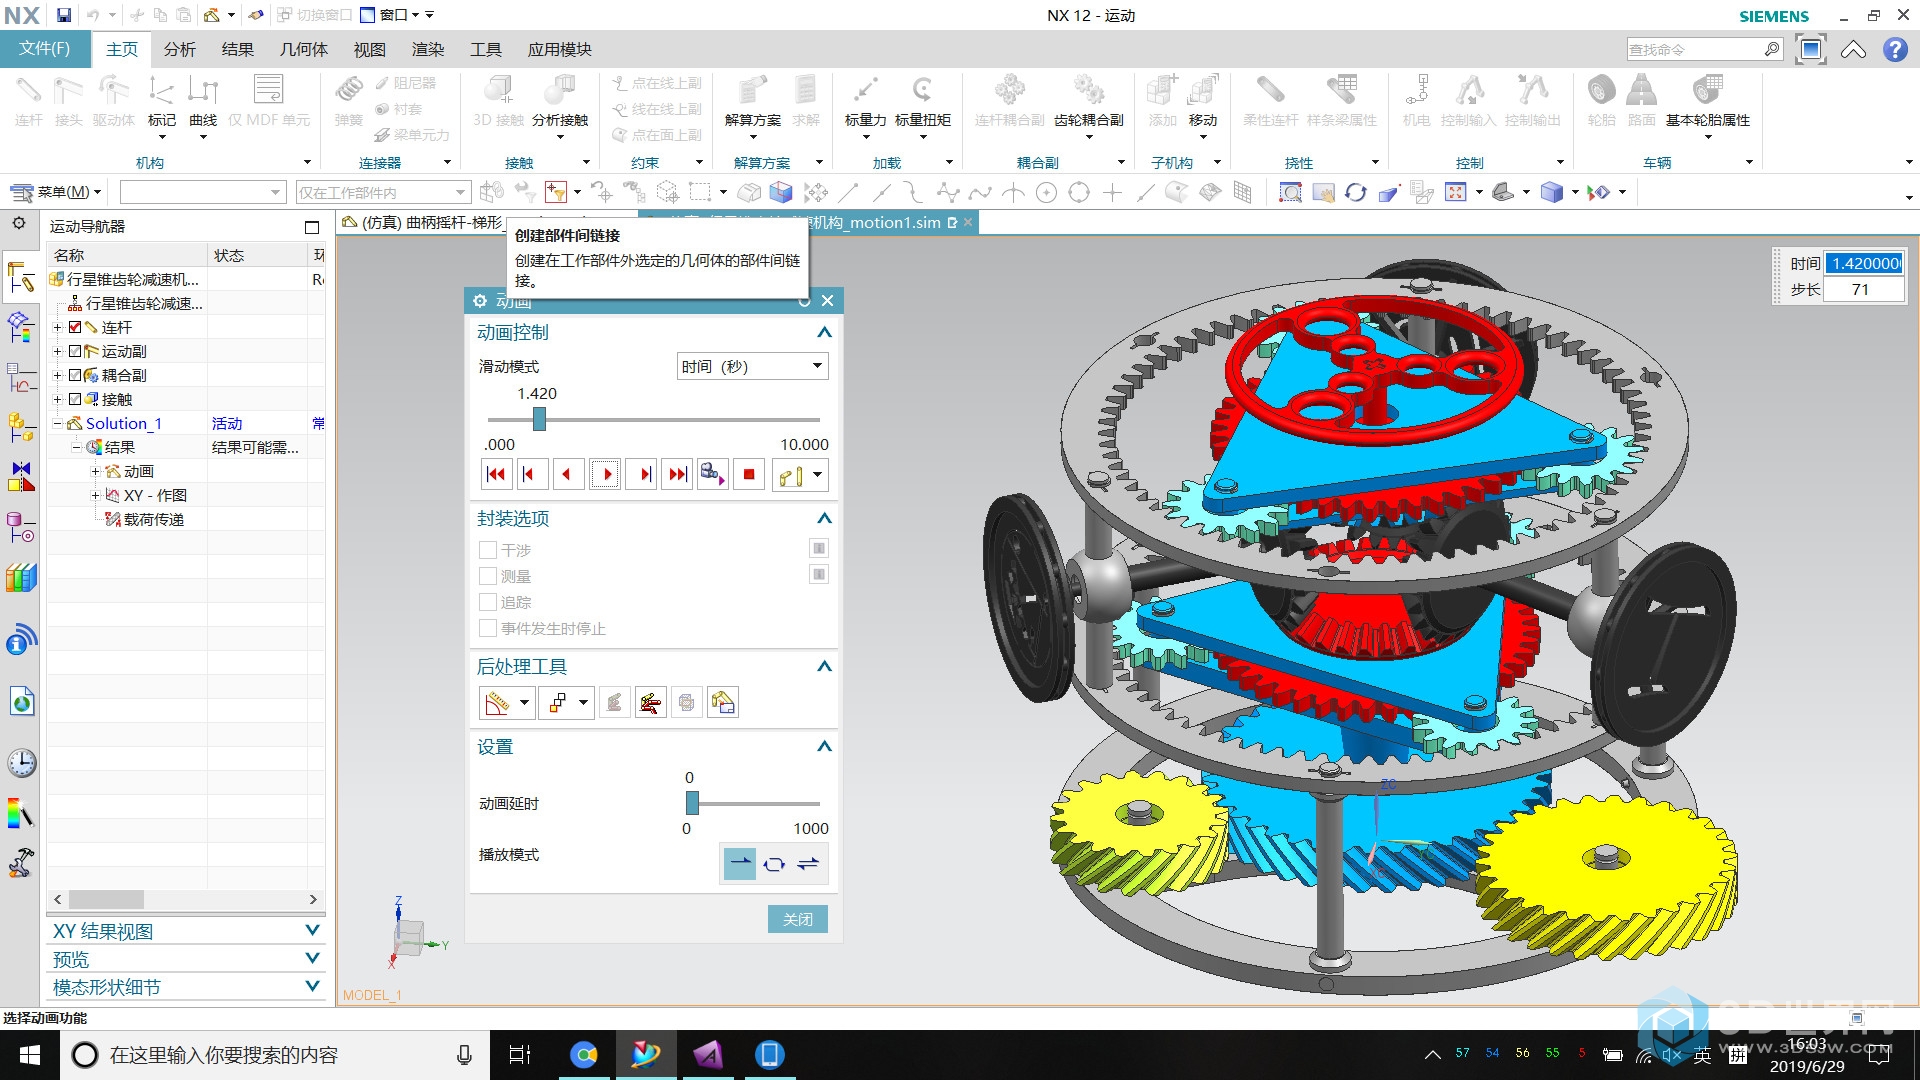1920x1080 pixels.
Task: Open the 几何体 ribbon tab
Action: click(304, 49)
